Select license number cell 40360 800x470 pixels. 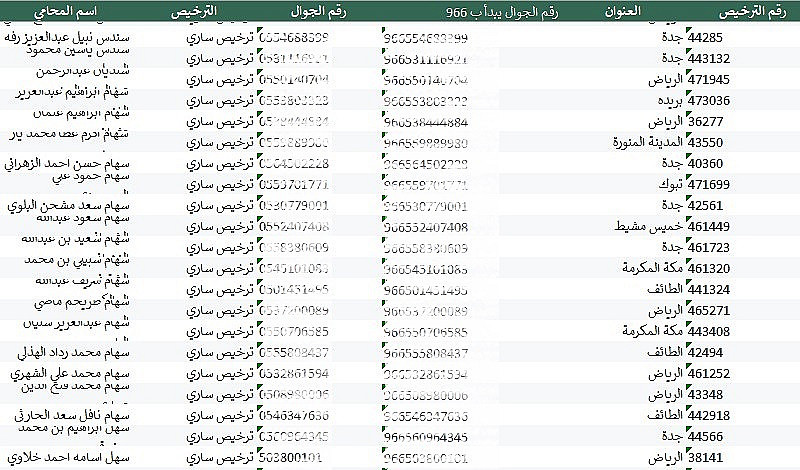point(705,163)
